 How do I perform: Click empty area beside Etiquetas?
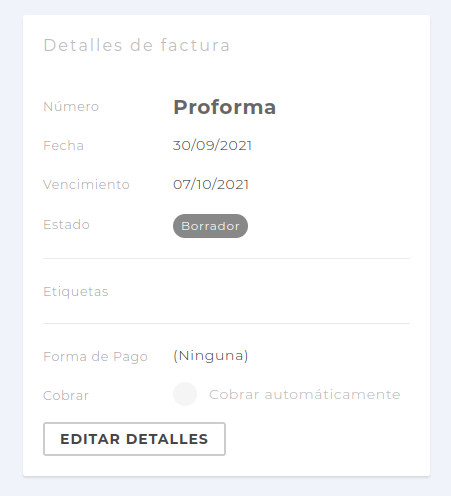260,291
